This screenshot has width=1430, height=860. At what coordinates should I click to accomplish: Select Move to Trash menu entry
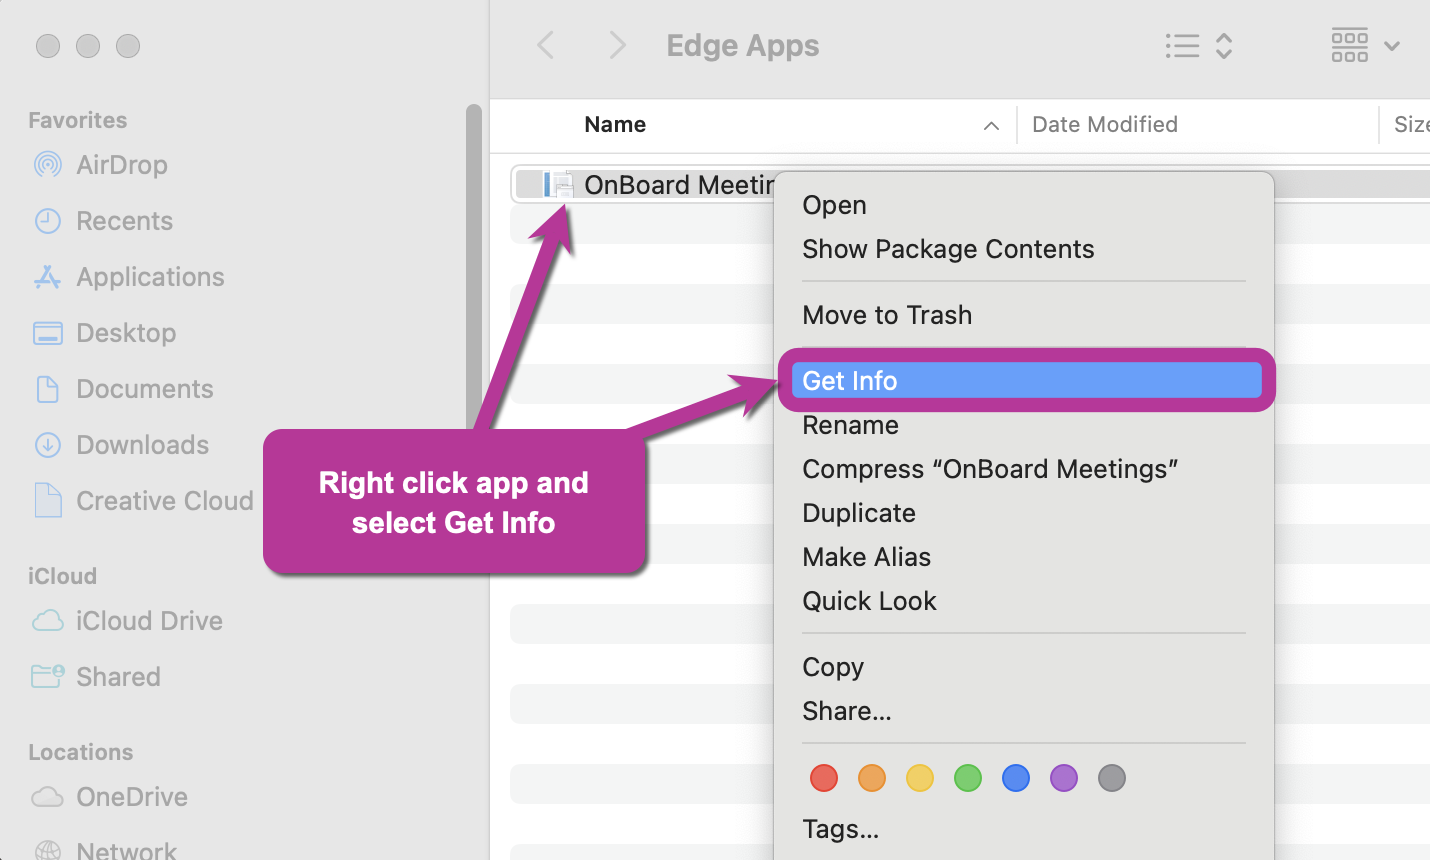[x=887, y=315]
